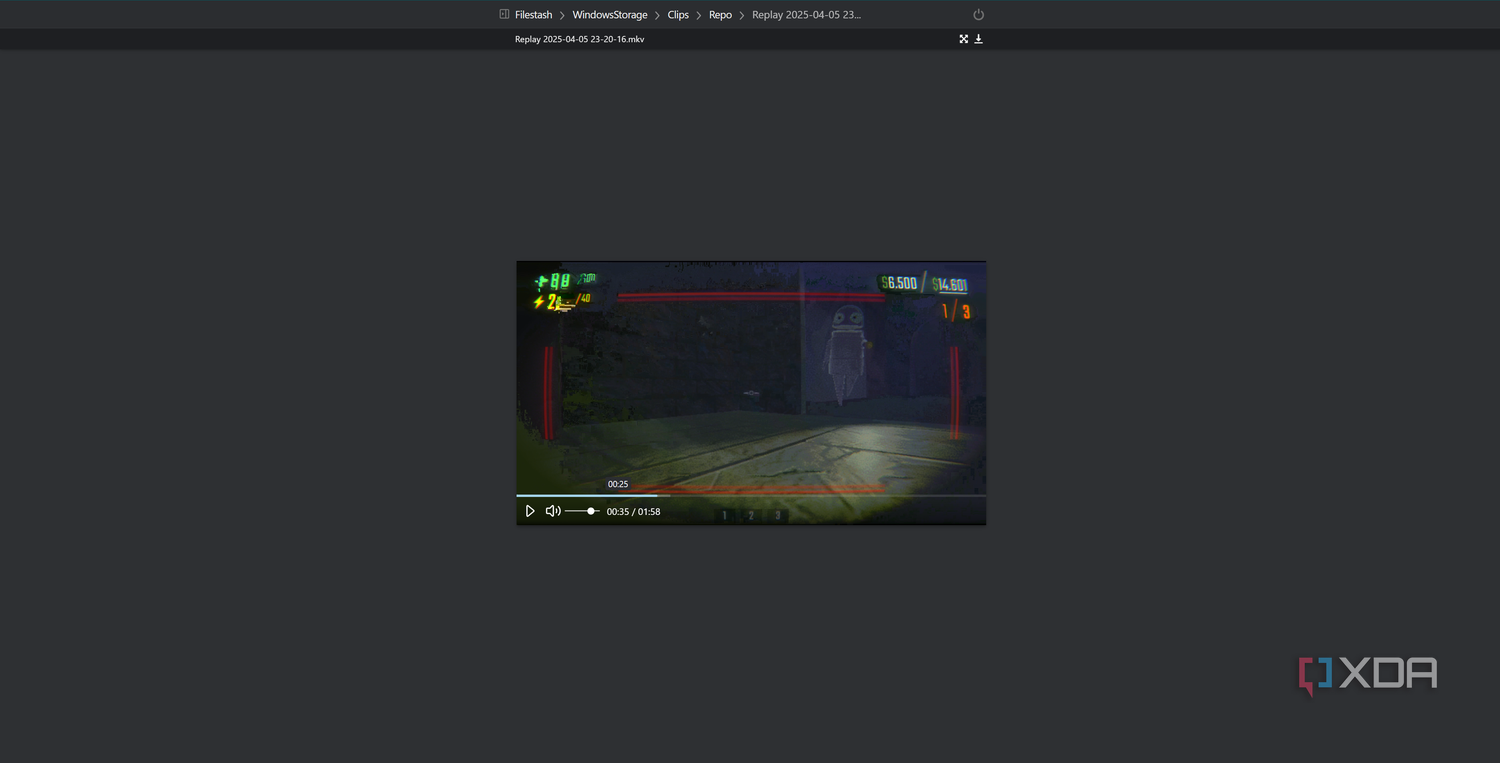Click the Replay 2025-04-05 23-20-16.mkv filename

(x=579, y=39)
